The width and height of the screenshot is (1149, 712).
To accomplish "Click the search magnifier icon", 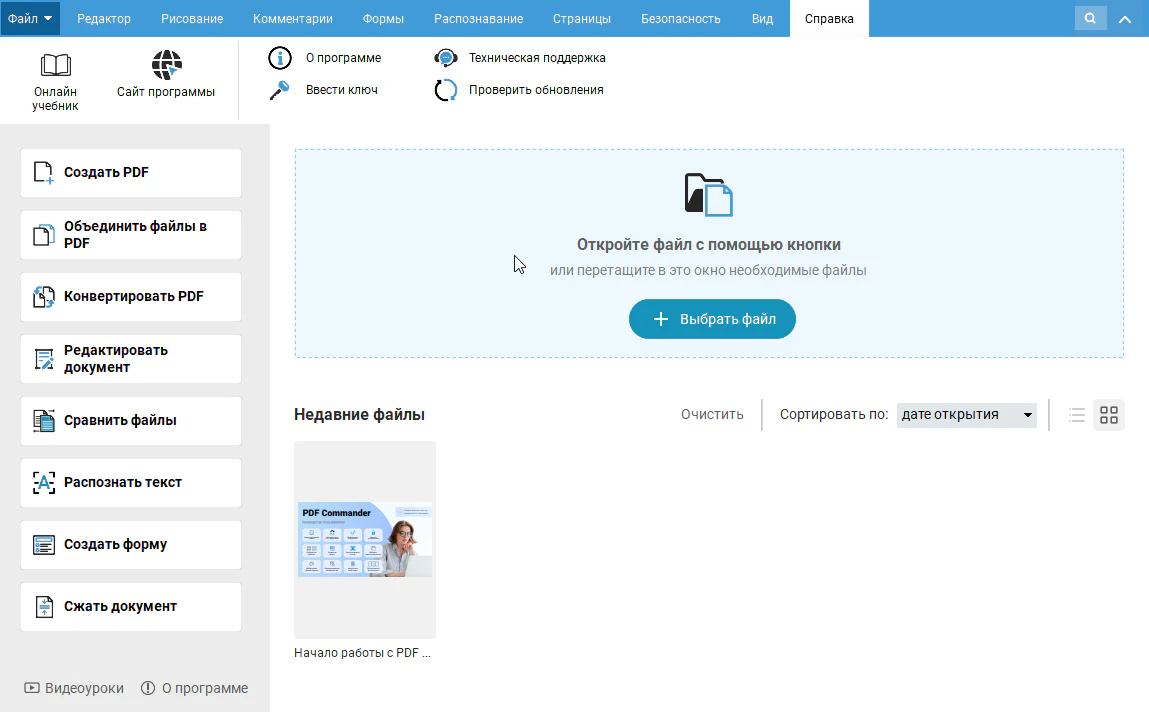I will tap(1090, 18).
